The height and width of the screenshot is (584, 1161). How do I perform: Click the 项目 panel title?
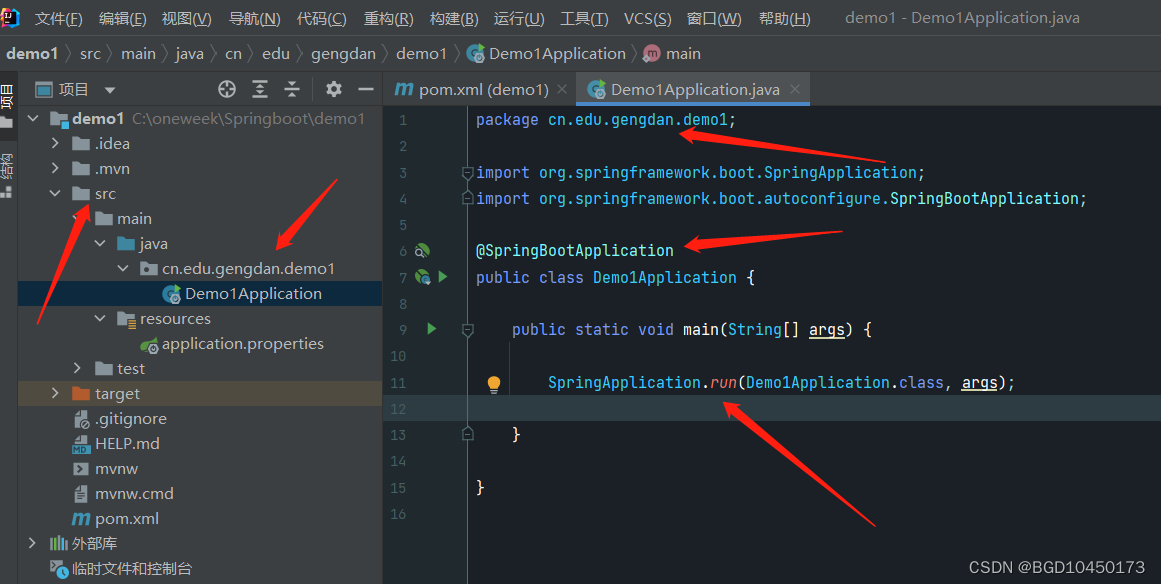(74, 90)
